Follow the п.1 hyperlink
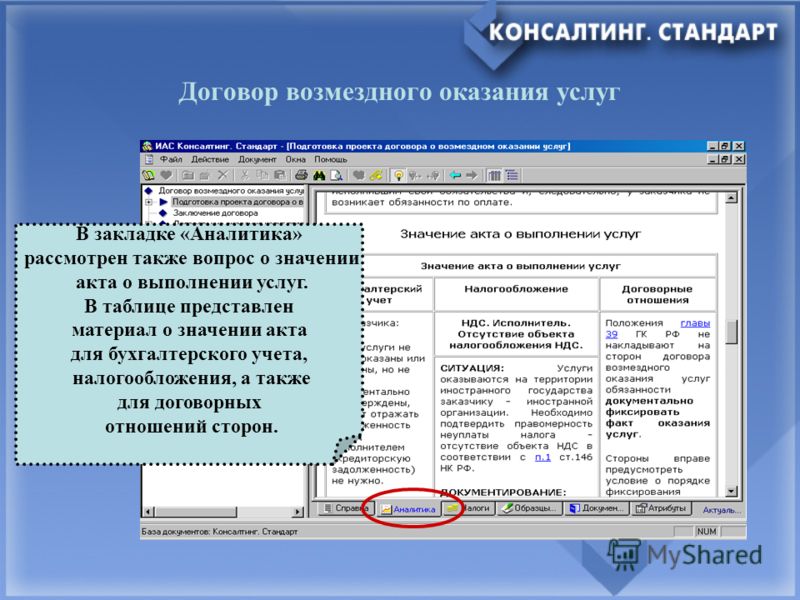 tap(542, 457)
